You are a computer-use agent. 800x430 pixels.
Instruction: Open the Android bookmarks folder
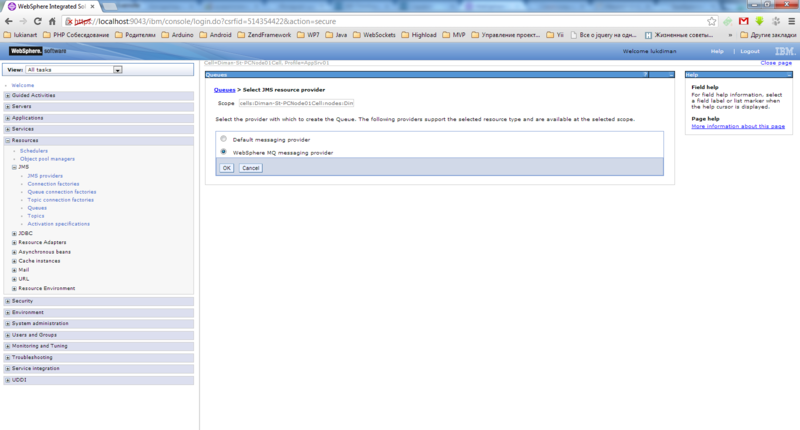click(x=215, y=35)
